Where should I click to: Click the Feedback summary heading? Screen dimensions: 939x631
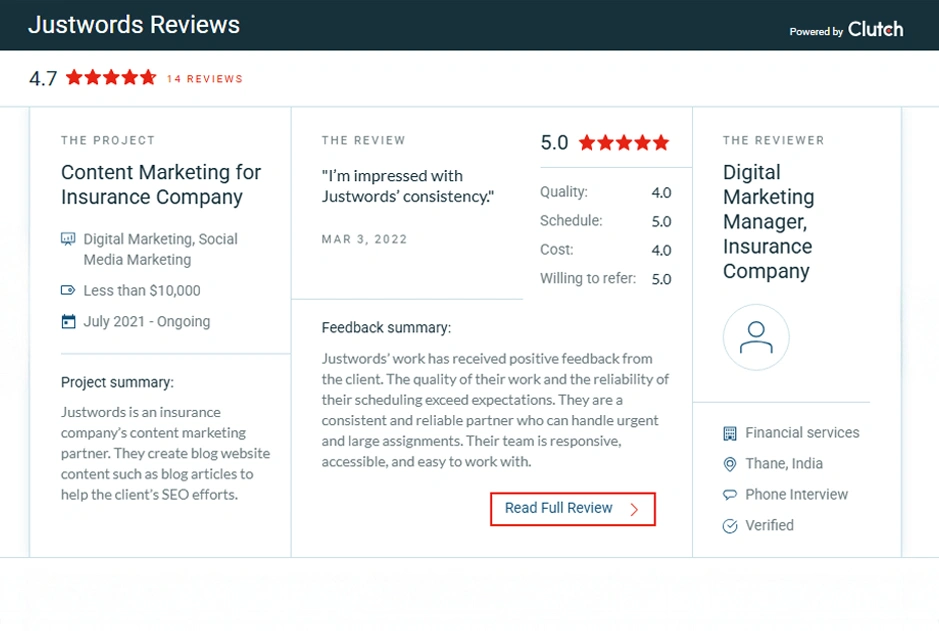coord(386,327)
